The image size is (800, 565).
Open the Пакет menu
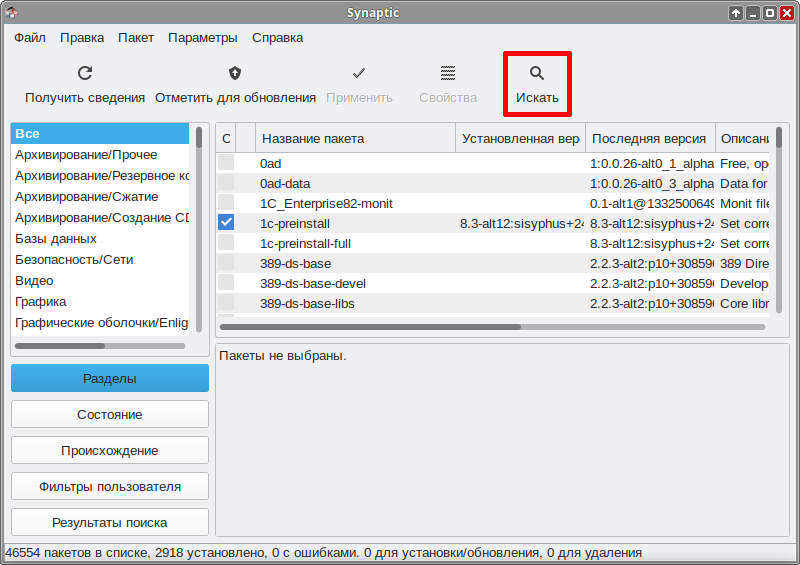[136, 38]
